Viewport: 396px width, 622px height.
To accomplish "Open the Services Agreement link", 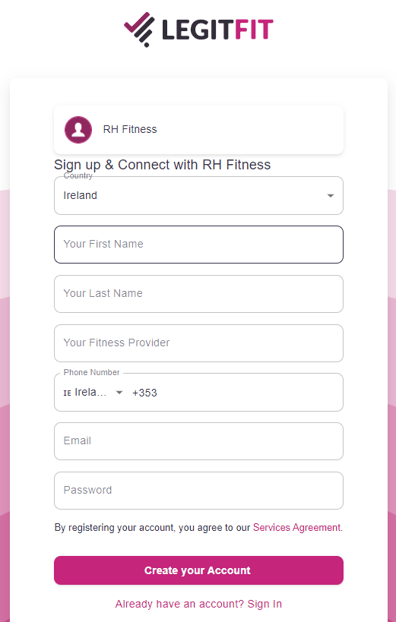I will (x=298, y=527).
